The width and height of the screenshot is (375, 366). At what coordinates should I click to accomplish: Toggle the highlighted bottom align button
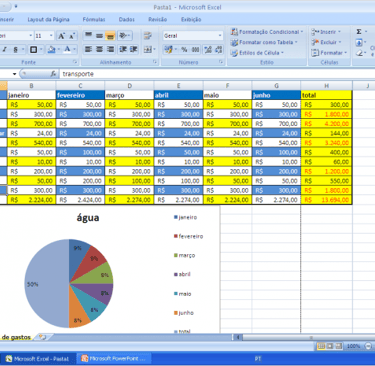click(x=110, y=35)
